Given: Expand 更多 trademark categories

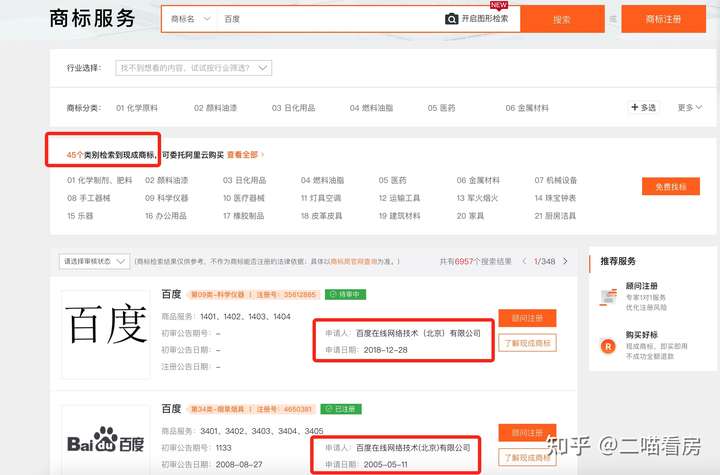Looking at the screenshot, I should (690, 107).
